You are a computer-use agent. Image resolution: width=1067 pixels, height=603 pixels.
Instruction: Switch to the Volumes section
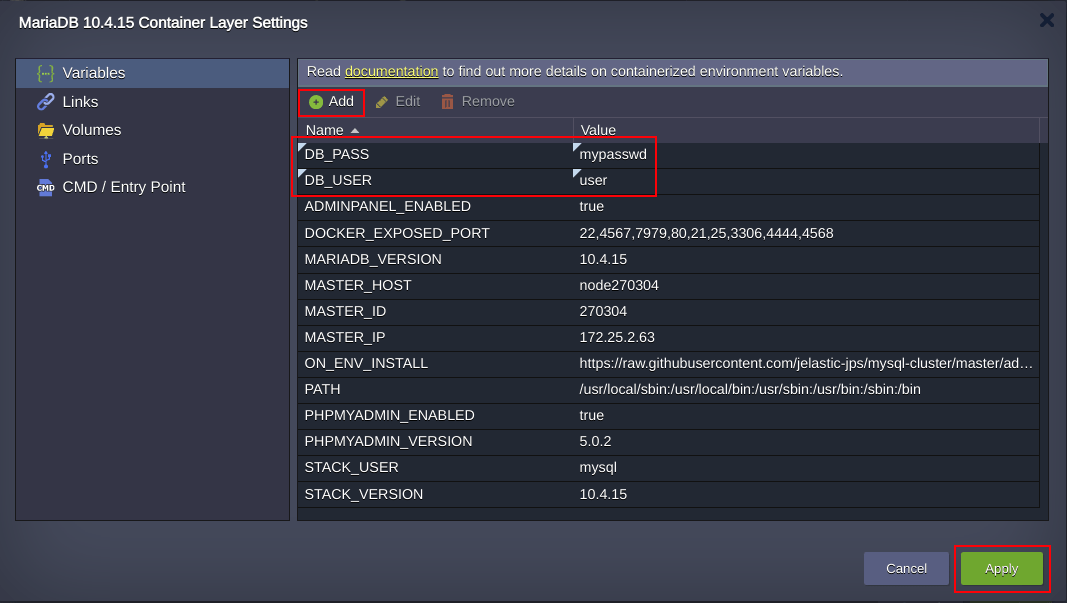tap(91, 130)
